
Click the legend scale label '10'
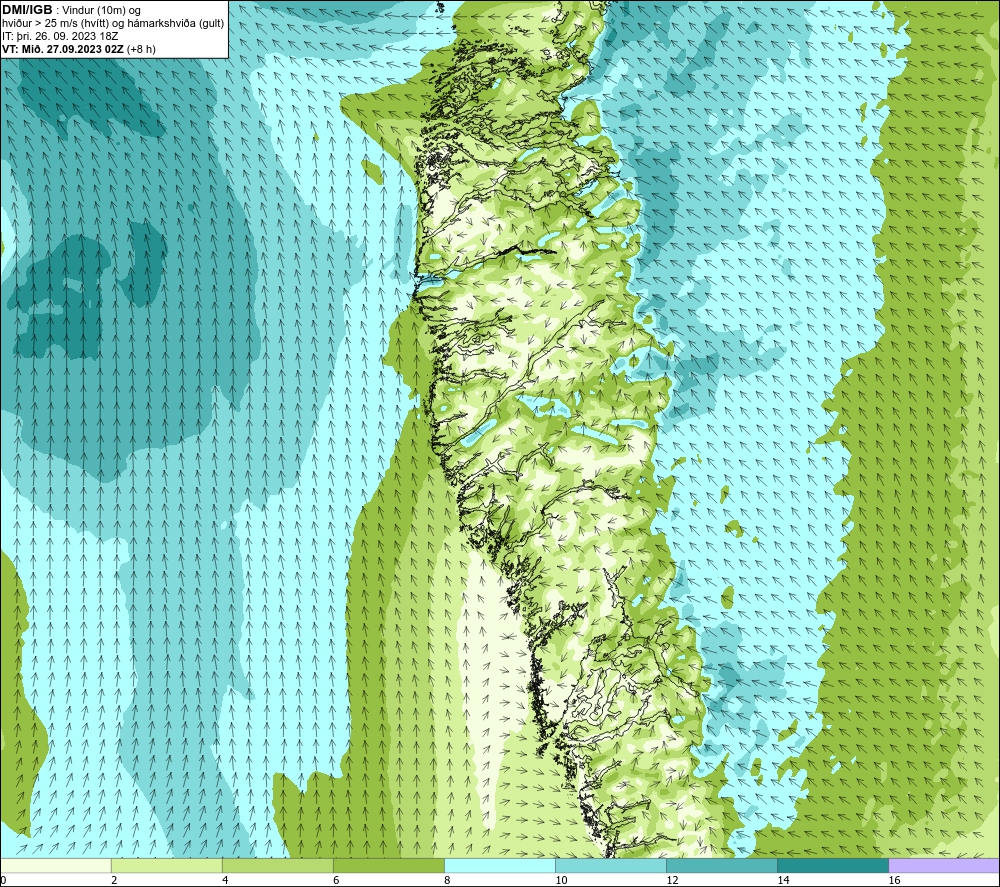(561, 880)
